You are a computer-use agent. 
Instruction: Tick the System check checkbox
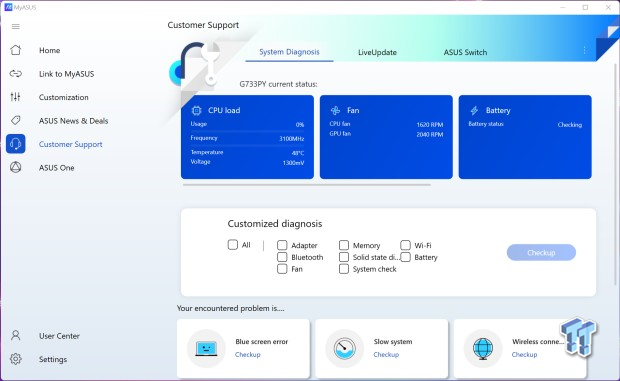tap(344, 269)
